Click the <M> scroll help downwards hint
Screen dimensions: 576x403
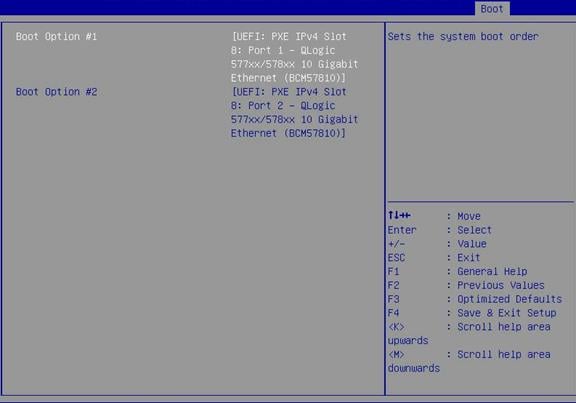[469, 361]
